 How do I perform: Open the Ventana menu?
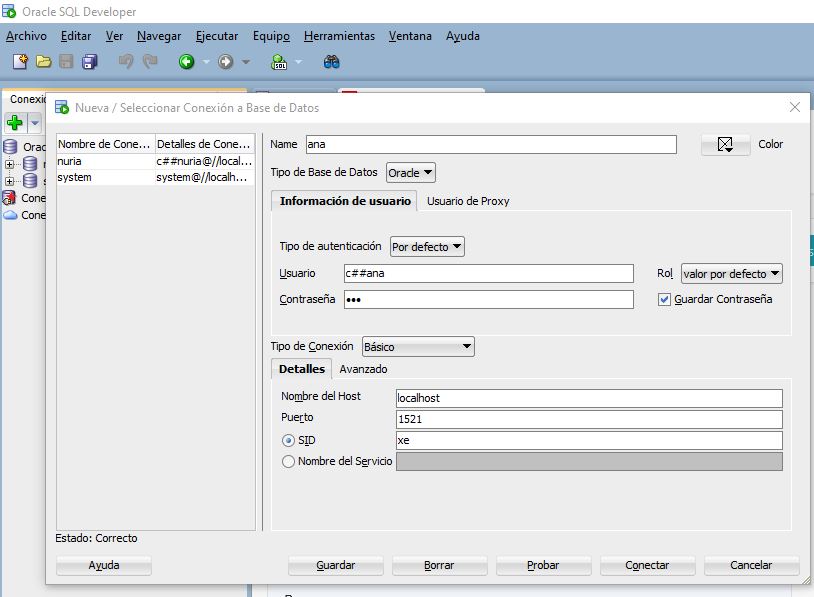[x=410, y=36]
